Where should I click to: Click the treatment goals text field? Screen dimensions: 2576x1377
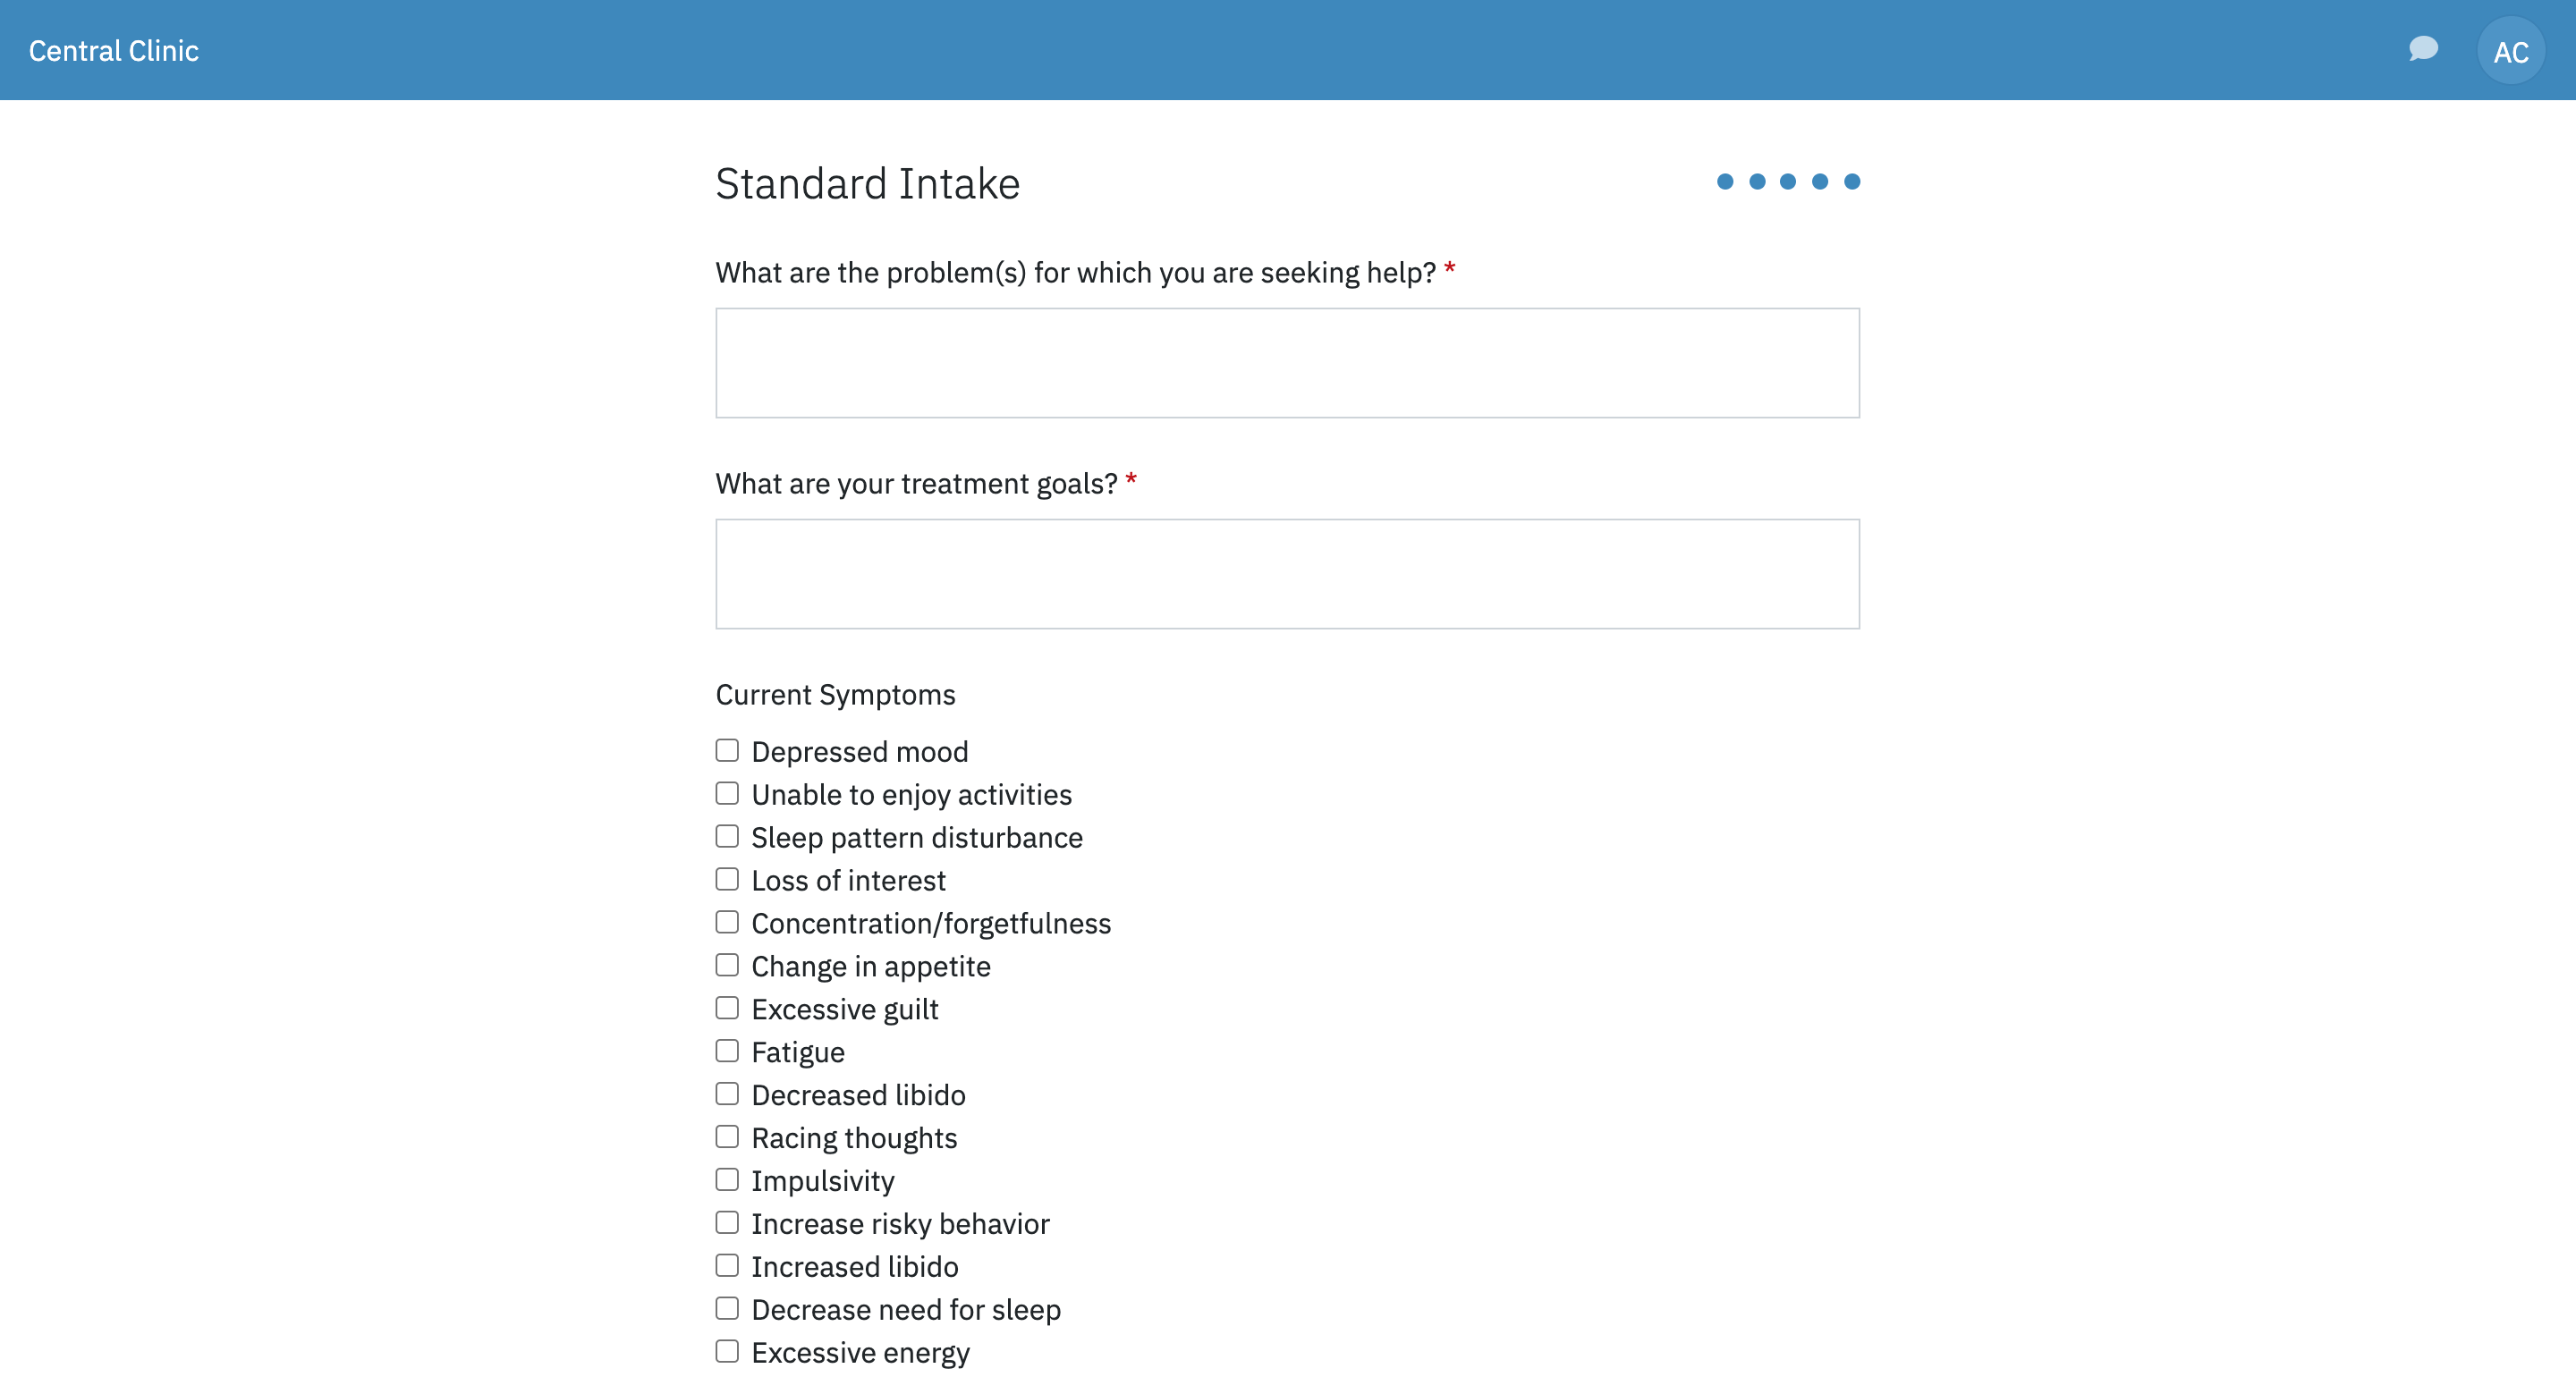1287,574
